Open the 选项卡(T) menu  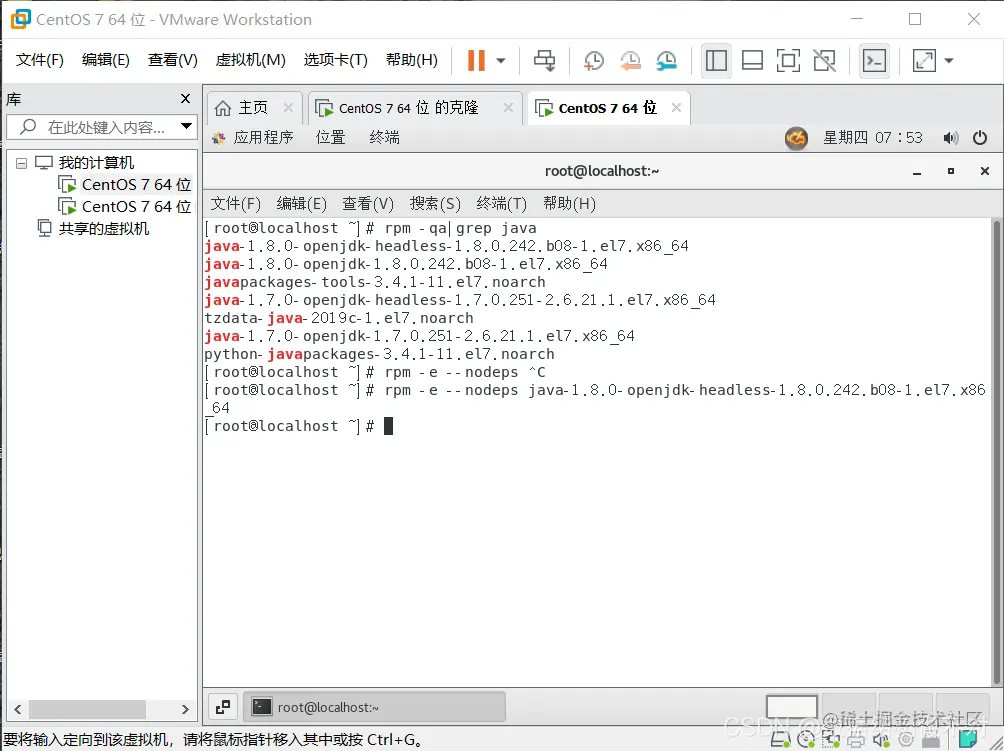tap(336, 60)
